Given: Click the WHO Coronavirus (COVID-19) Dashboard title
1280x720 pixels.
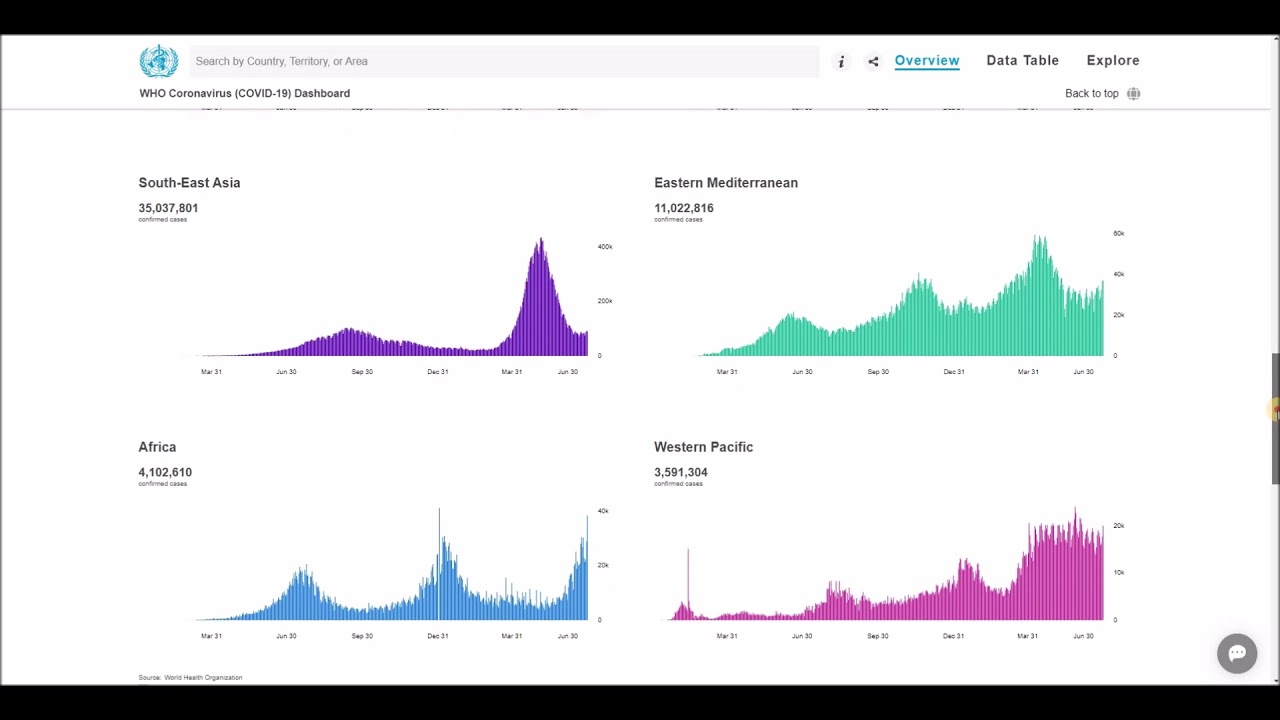Looking at the screenshot, I should click(x=244, y=94).
